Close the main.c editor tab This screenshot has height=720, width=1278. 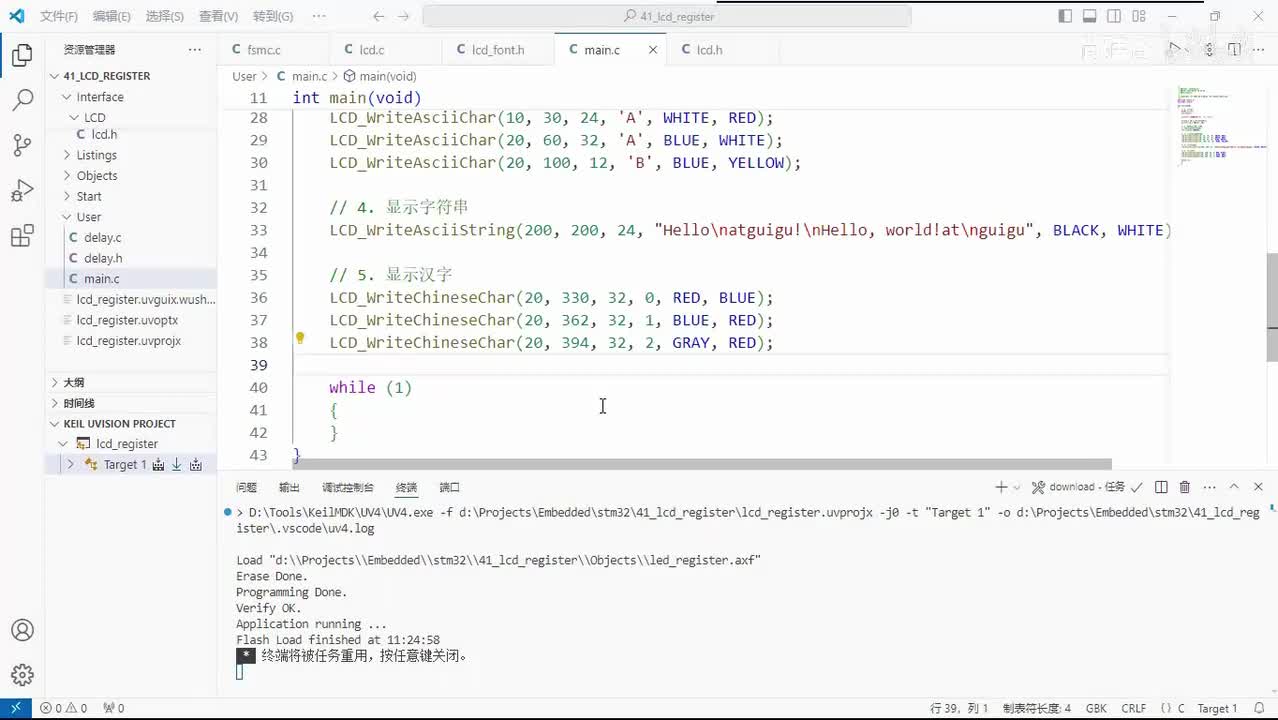point(653,50)
